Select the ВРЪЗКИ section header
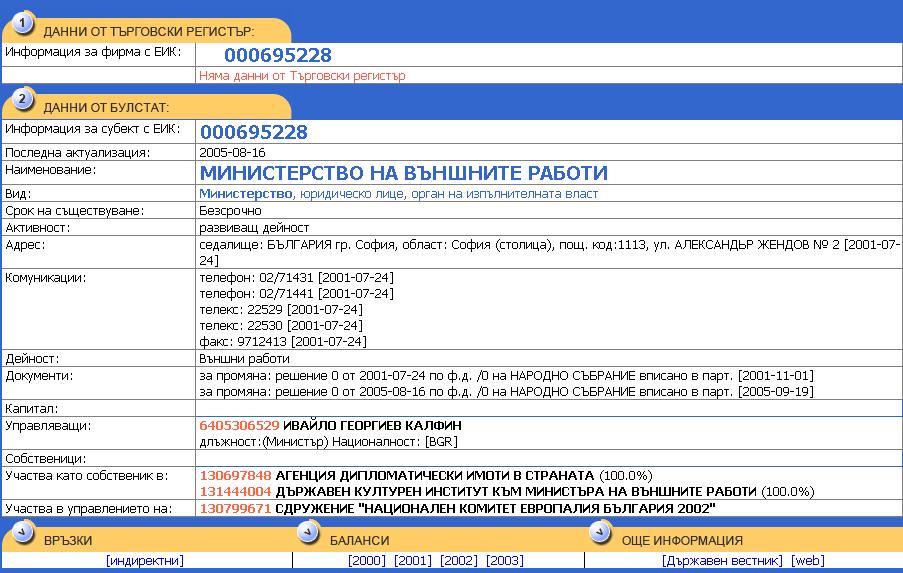The width and height of the screenshot is (903, 573). pyautogui.click(x=68, y=541)
